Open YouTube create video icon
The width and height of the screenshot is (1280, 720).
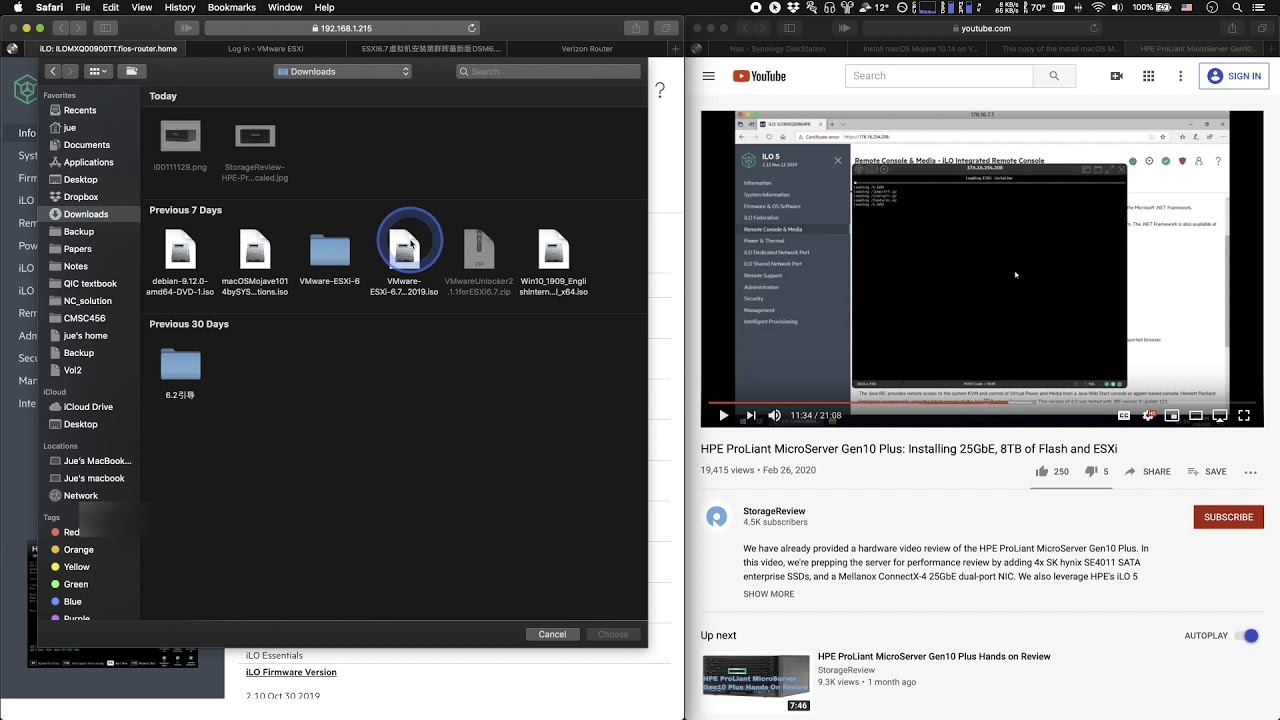[x=1116, y=76]
